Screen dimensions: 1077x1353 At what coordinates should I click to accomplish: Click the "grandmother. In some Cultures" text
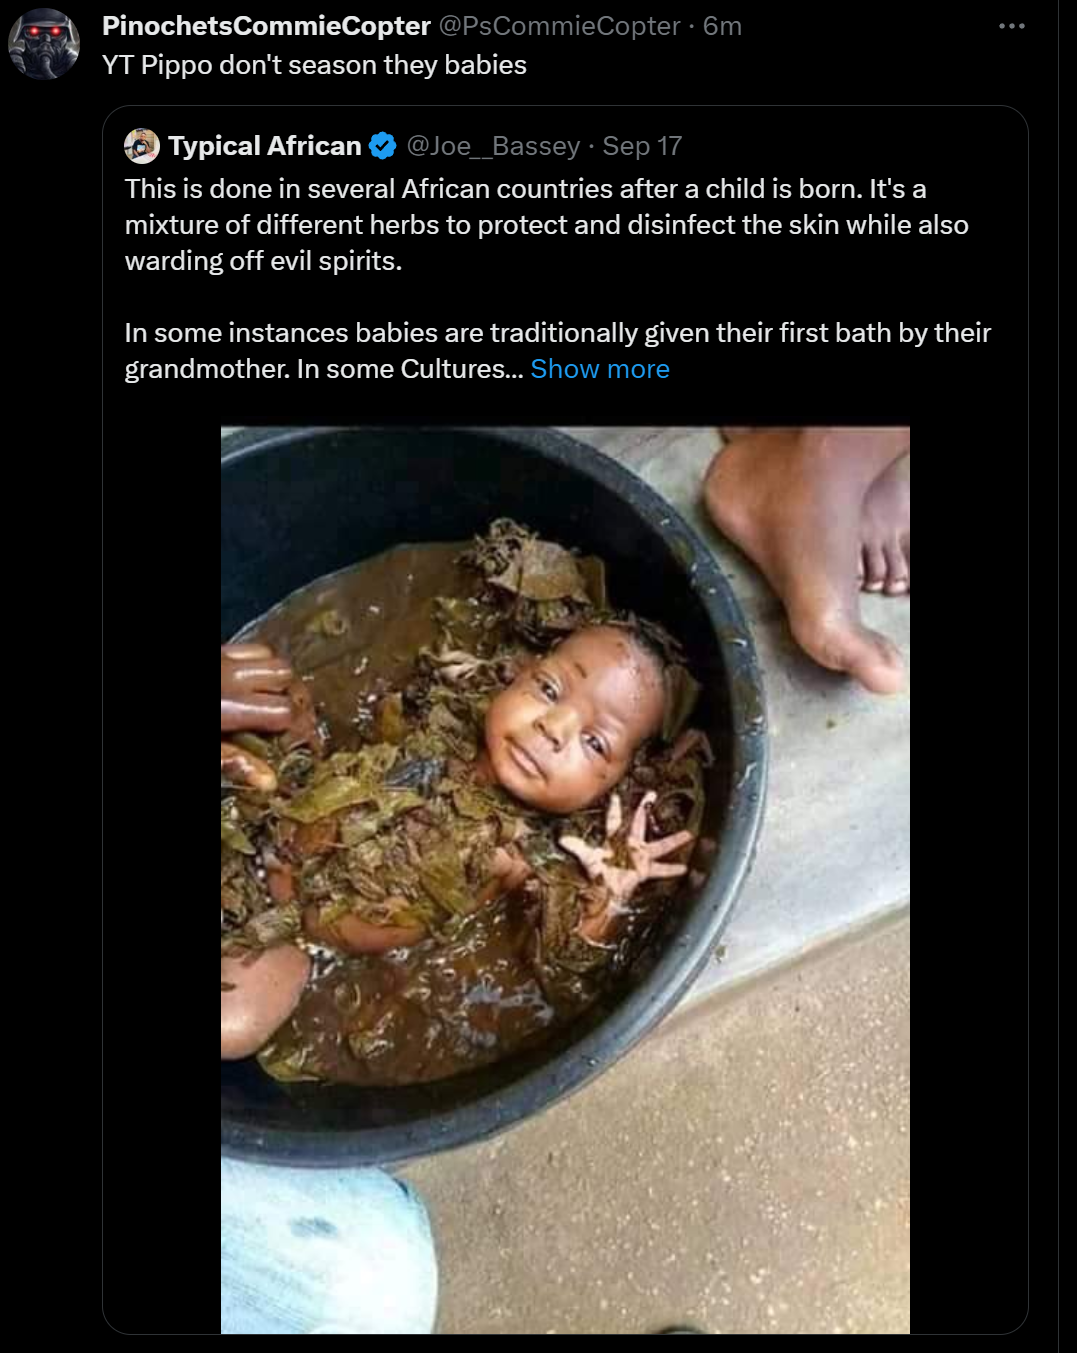click(x=323, y=369)
